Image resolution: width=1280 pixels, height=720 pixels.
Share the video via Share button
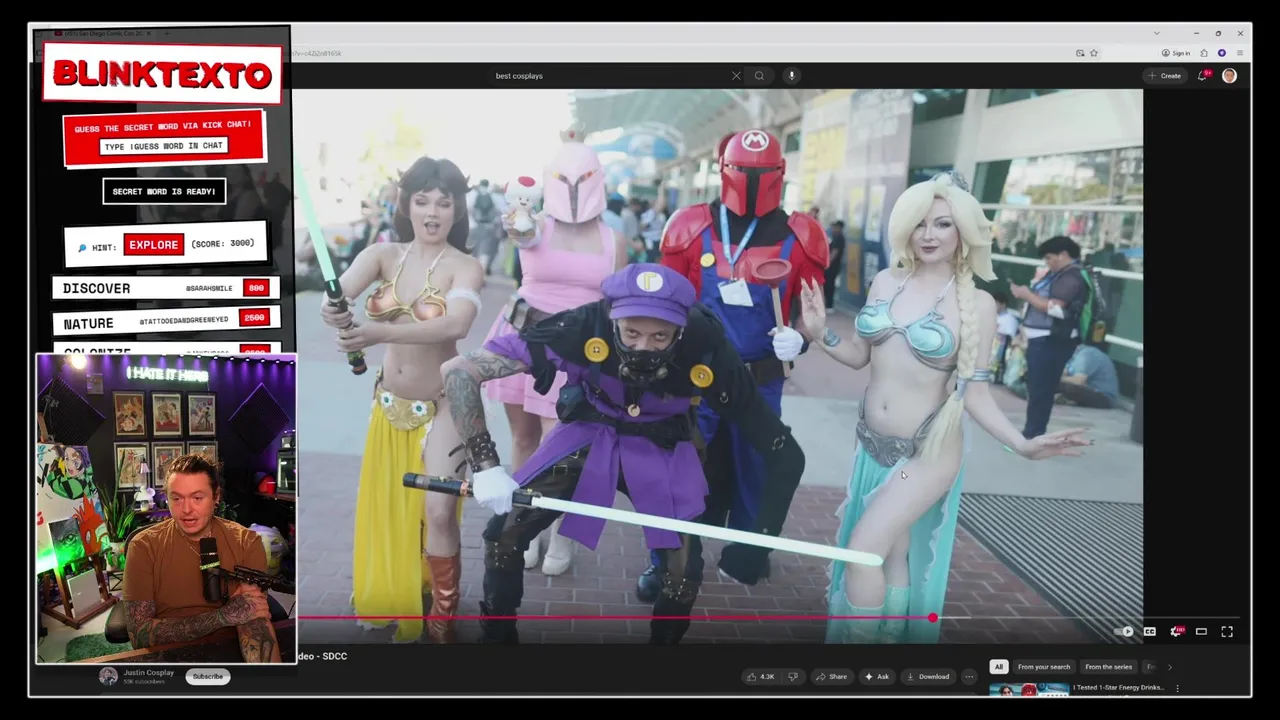(831, 677)
